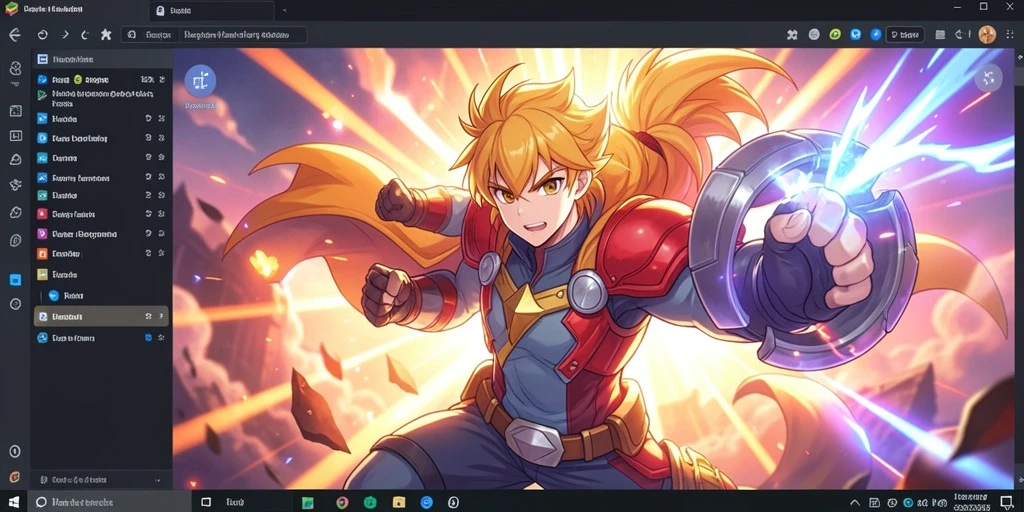Open the Windows Start button
1024x512 pixels.
[x=14, y=502]
